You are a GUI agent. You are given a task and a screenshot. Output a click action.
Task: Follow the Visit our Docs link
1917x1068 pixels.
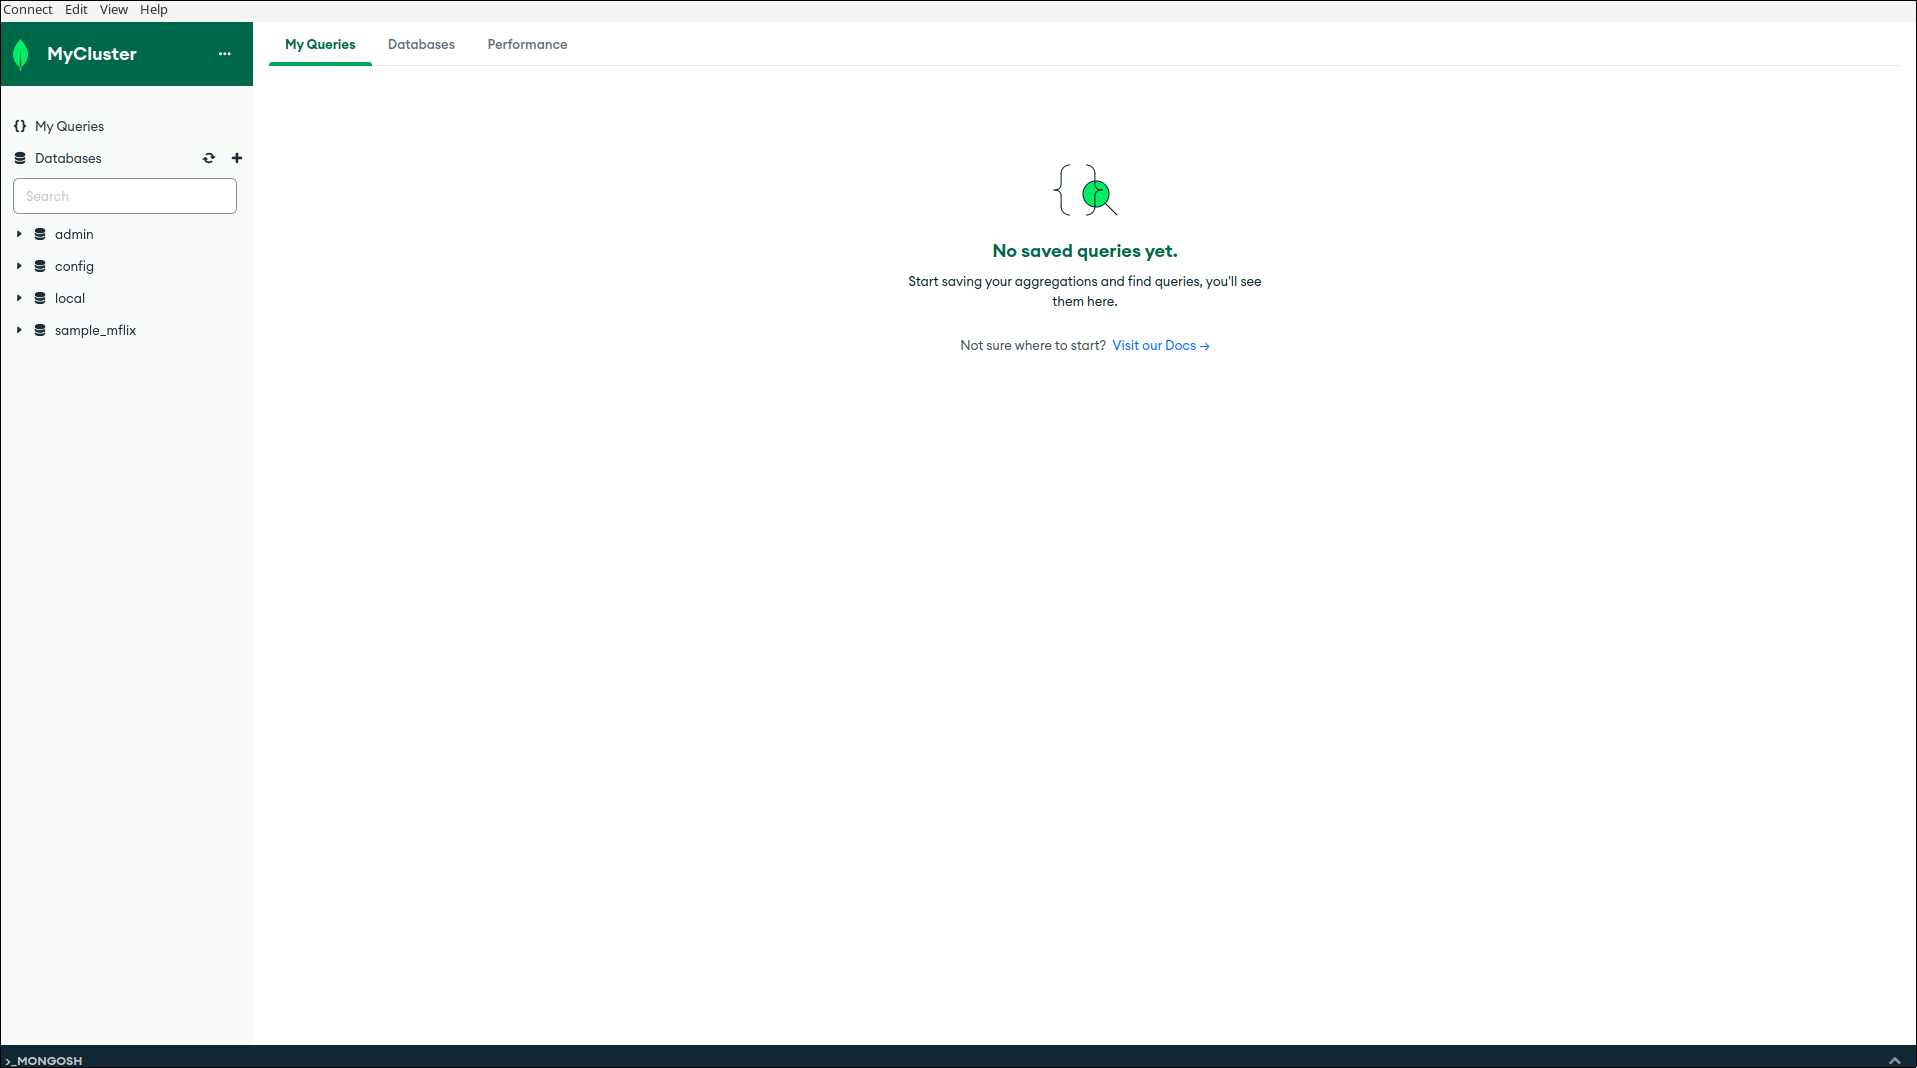tap(1161, 346)
